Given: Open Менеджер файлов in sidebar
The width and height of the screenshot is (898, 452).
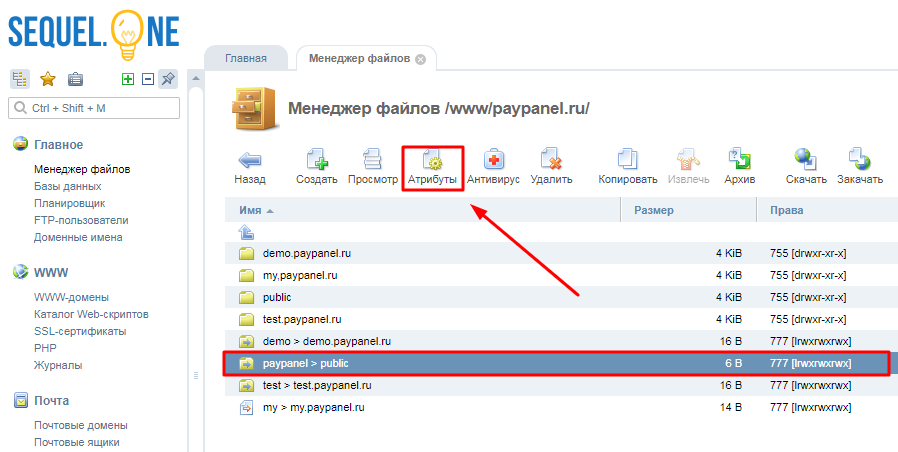Looking at the screenshot, I should pos(82,169).
